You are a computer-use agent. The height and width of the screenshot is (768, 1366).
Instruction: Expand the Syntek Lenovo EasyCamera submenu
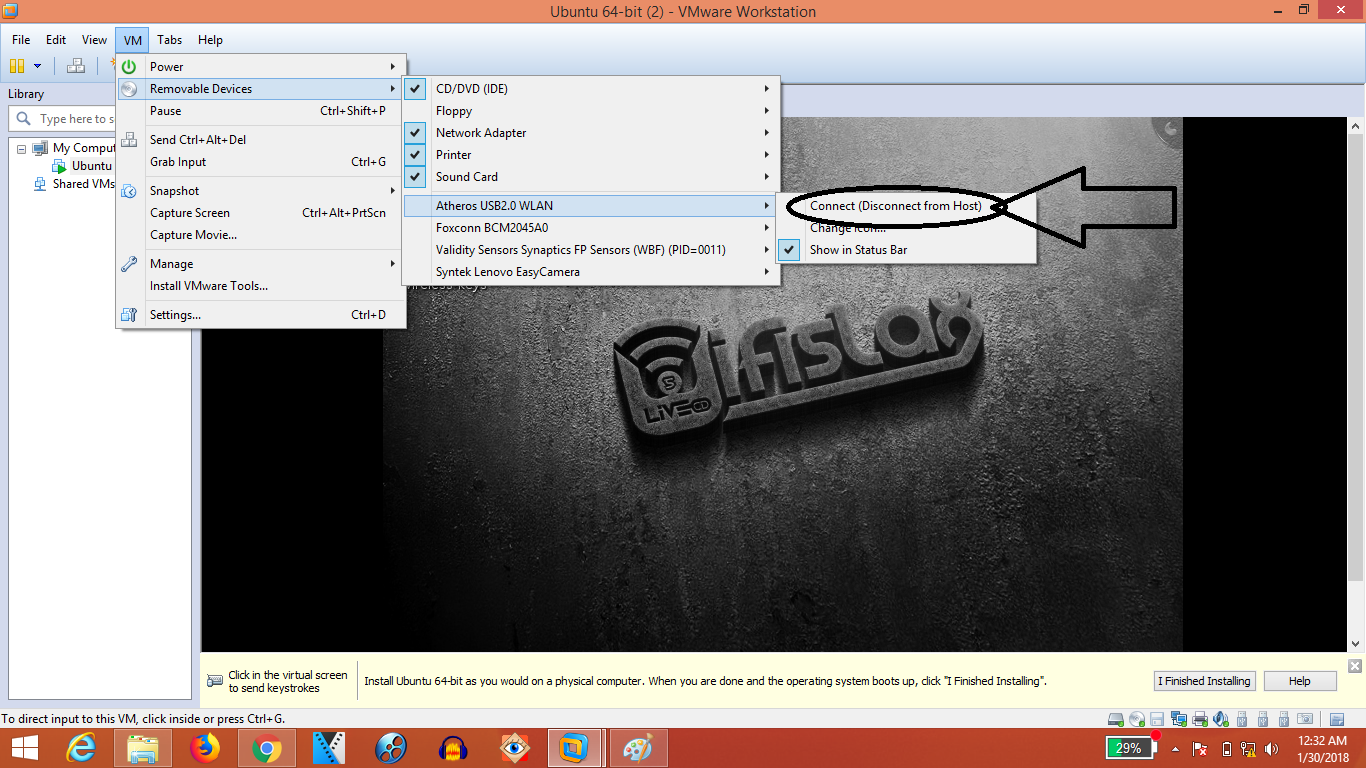(591, 272)
